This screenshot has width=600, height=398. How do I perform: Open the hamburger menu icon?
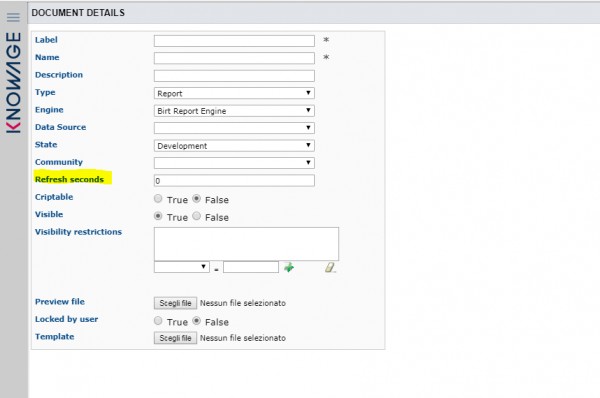click(13, 17)
